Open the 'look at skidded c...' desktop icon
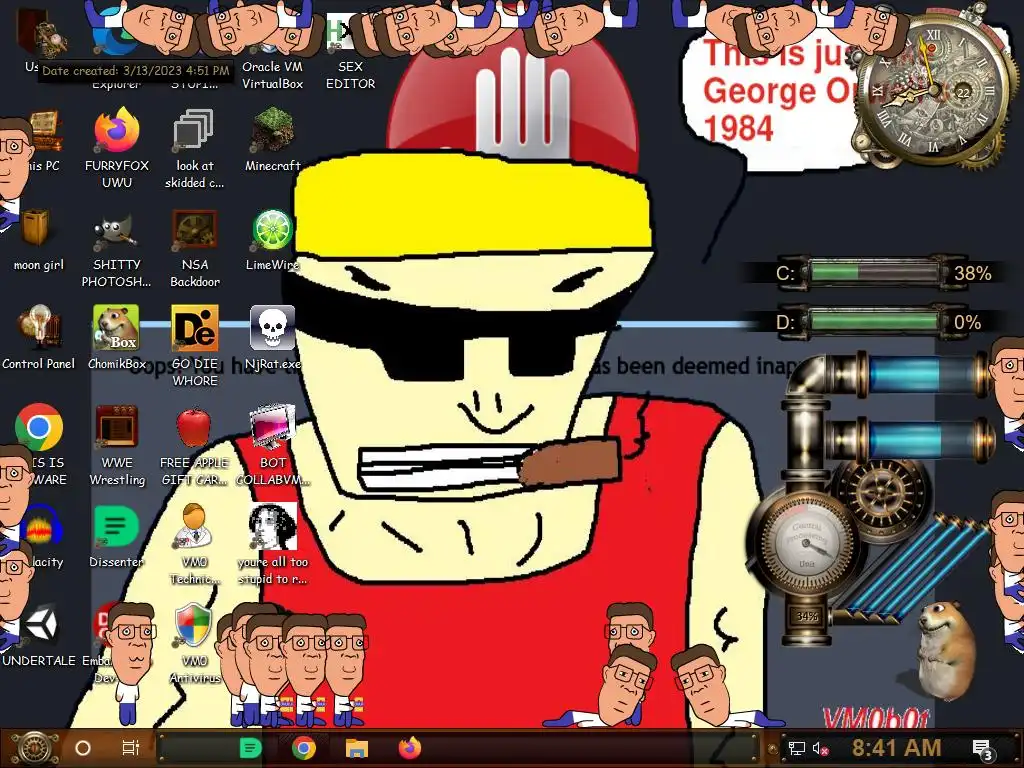1024x768 pixels. pos(194,149)
